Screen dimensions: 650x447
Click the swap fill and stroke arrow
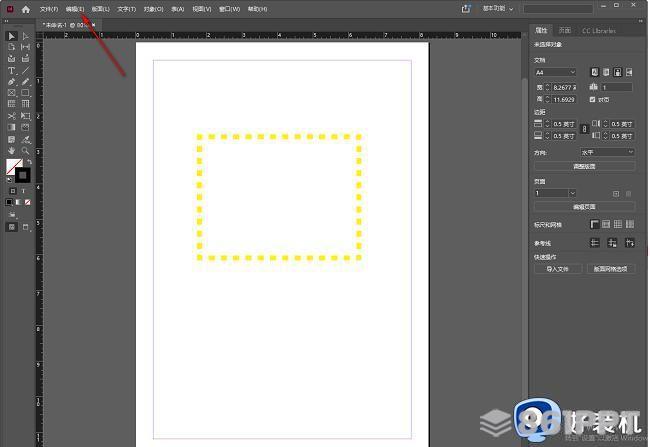click(x=29, y=161)
